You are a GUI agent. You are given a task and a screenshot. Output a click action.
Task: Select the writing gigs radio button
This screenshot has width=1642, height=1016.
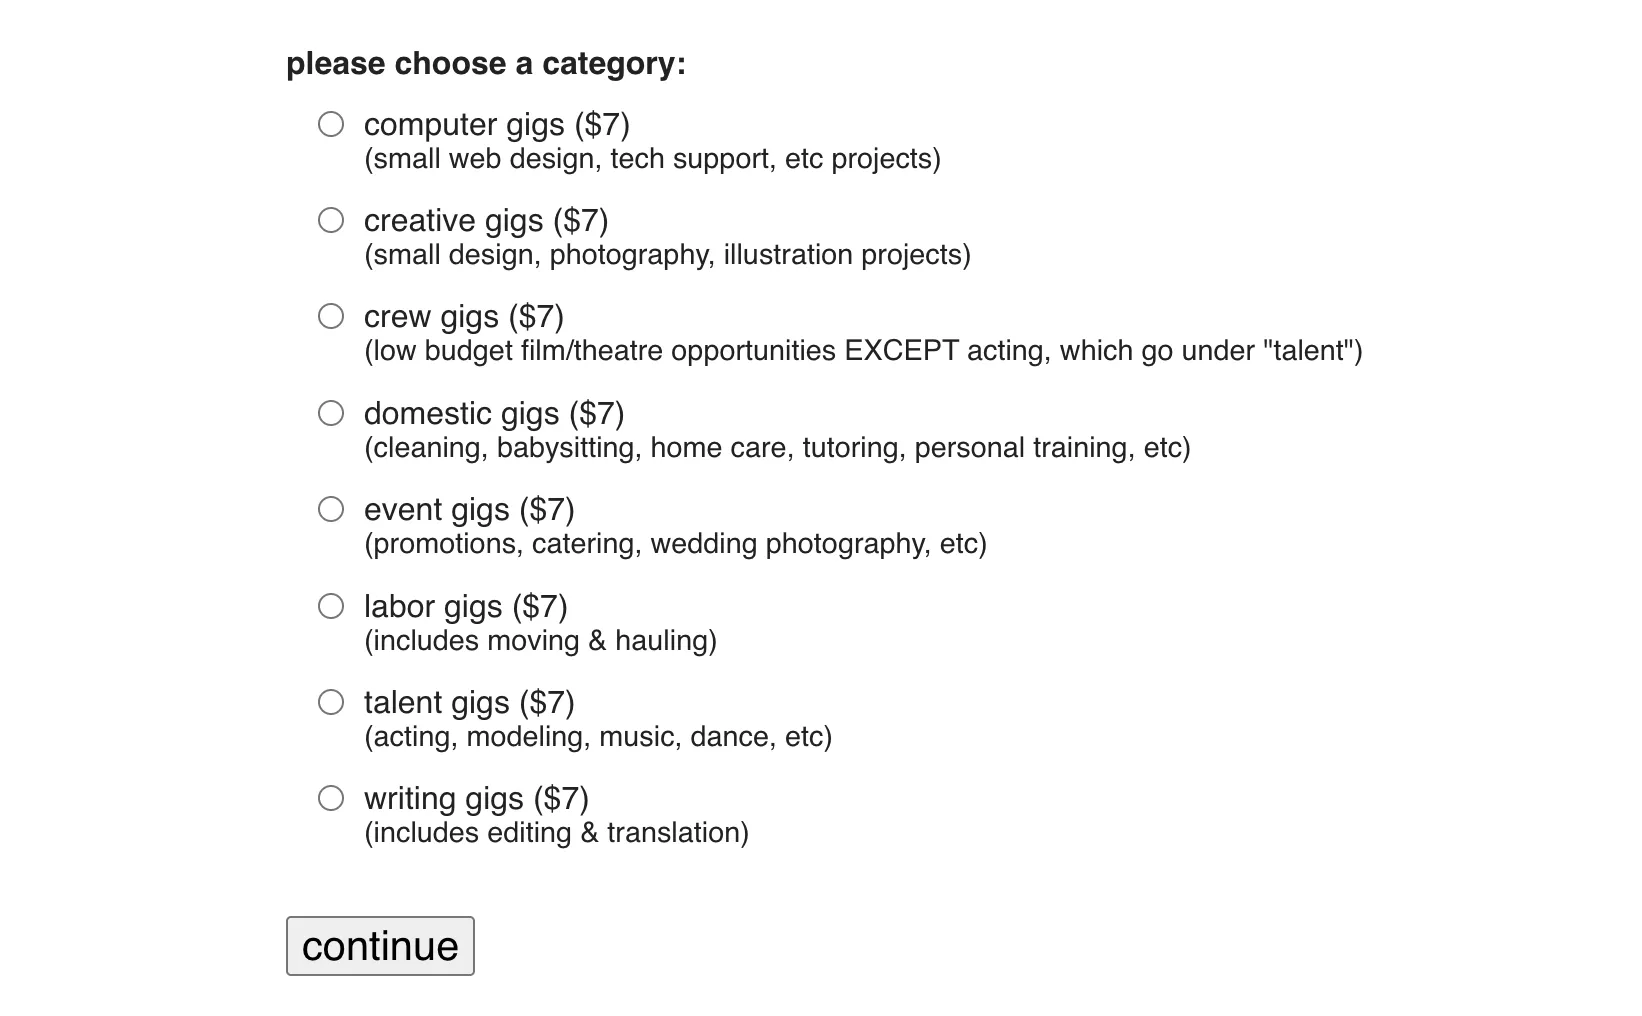coord(331,798)
